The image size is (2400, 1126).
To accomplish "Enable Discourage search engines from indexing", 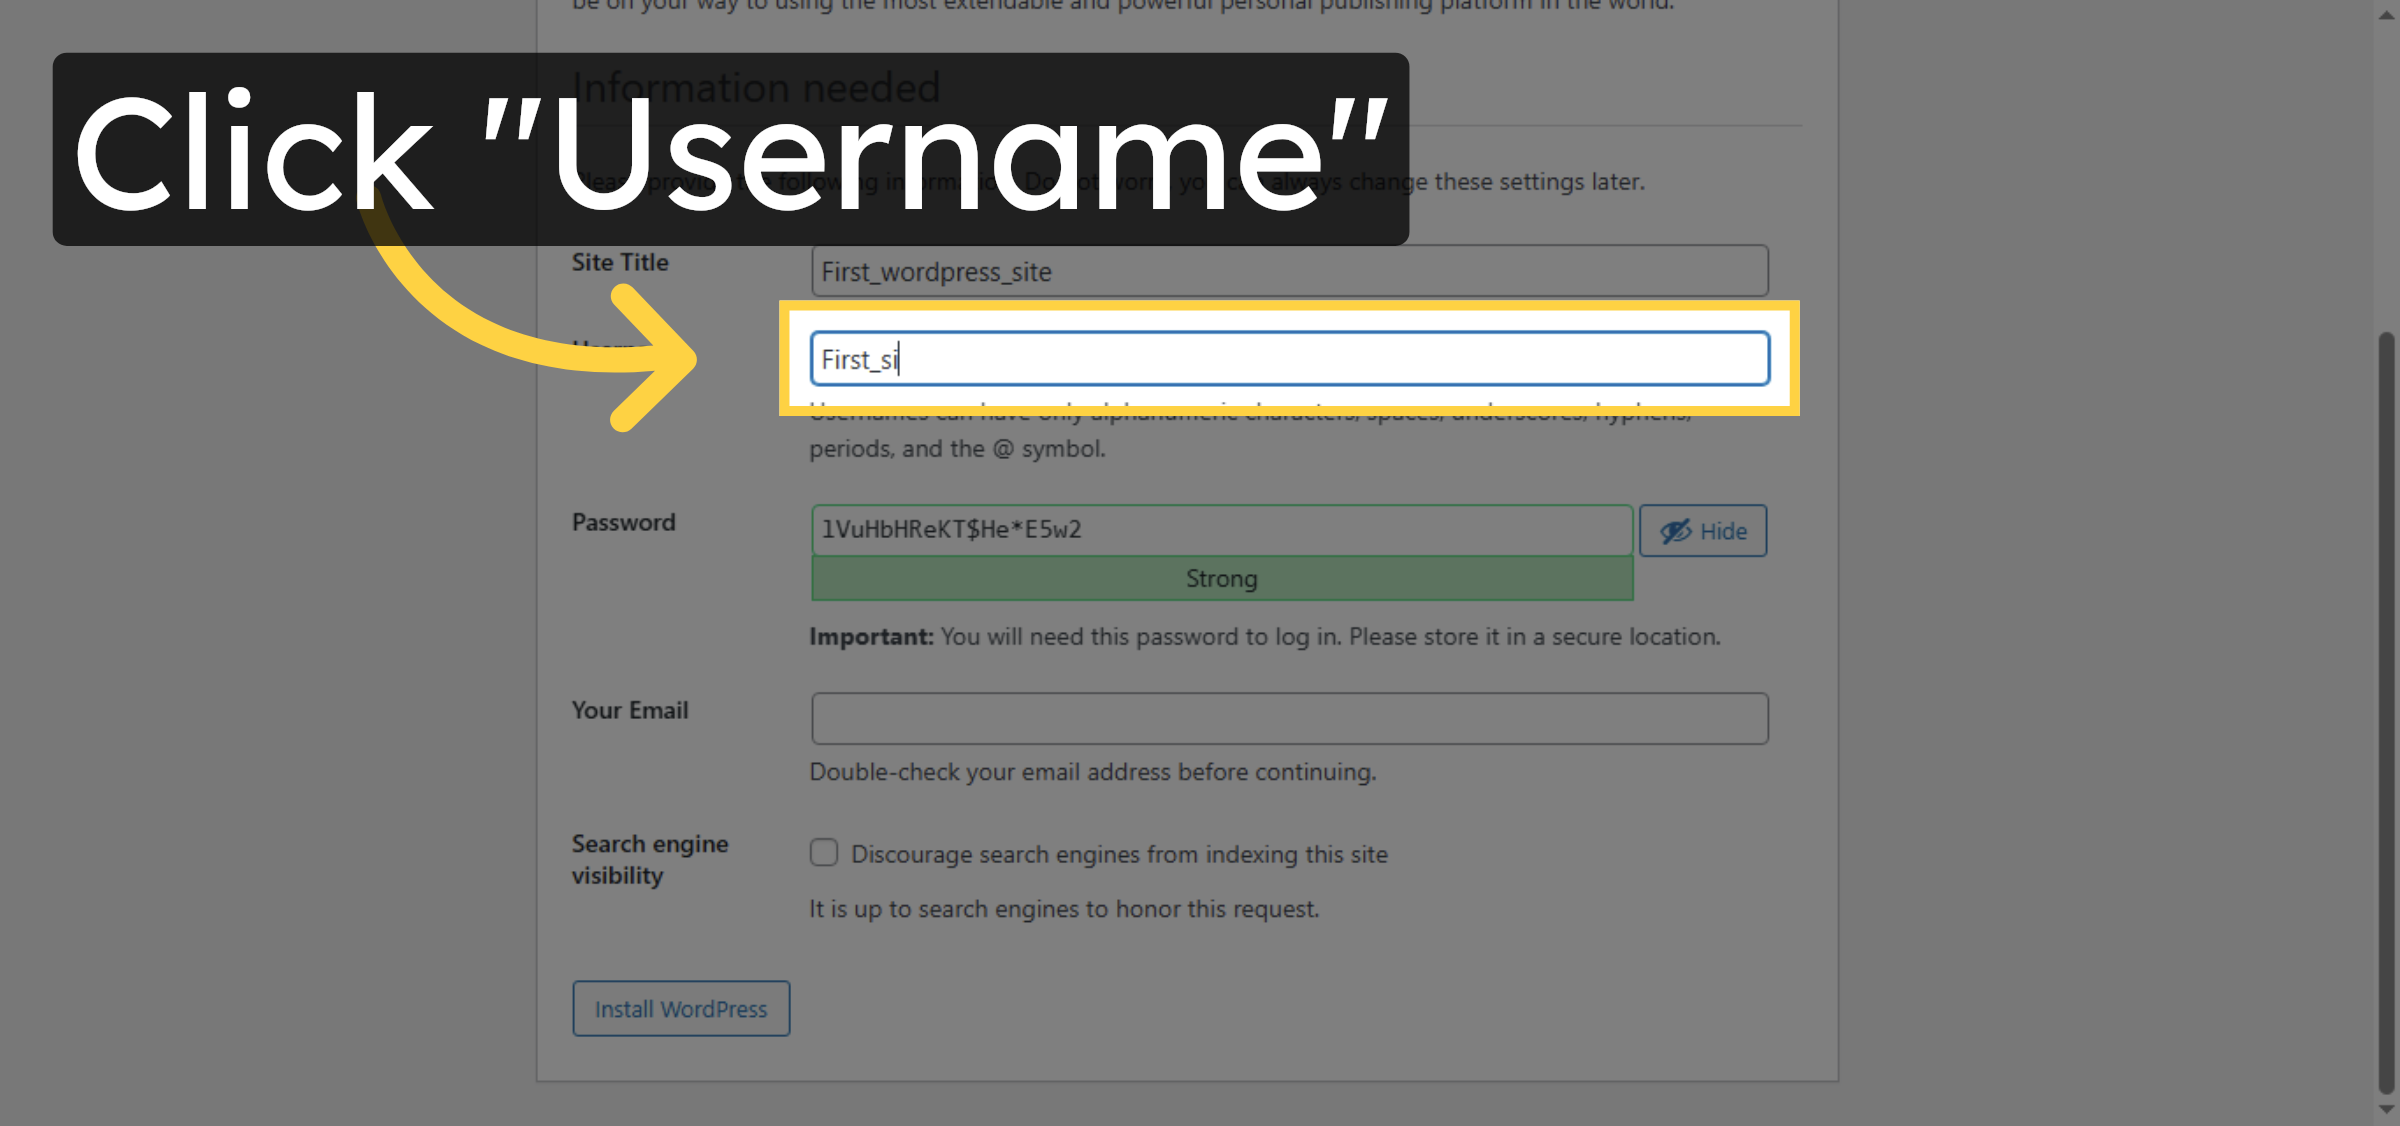I will [822, 852].
